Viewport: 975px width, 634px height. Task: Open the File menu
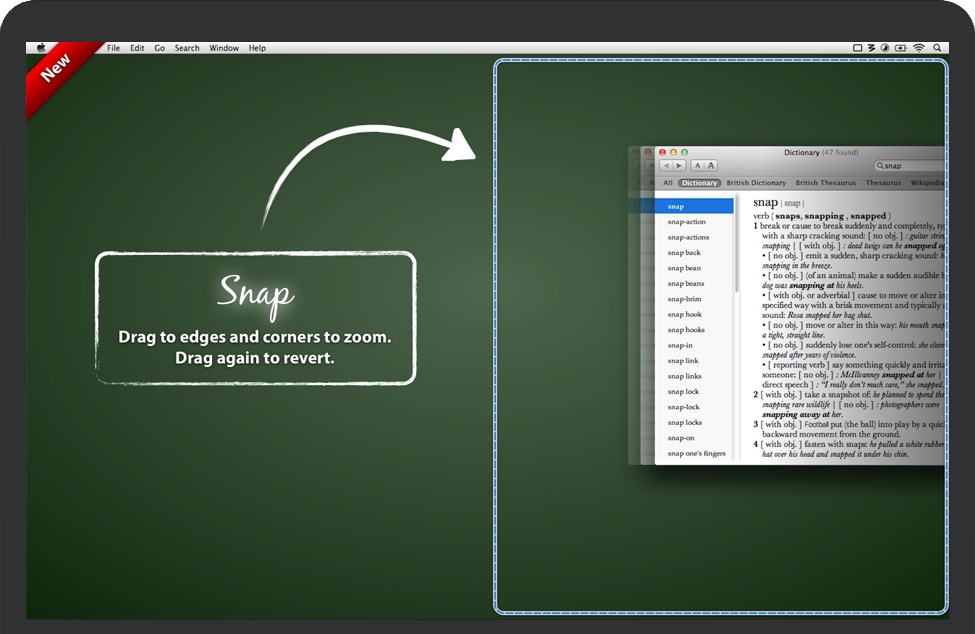tap(113, 48)
